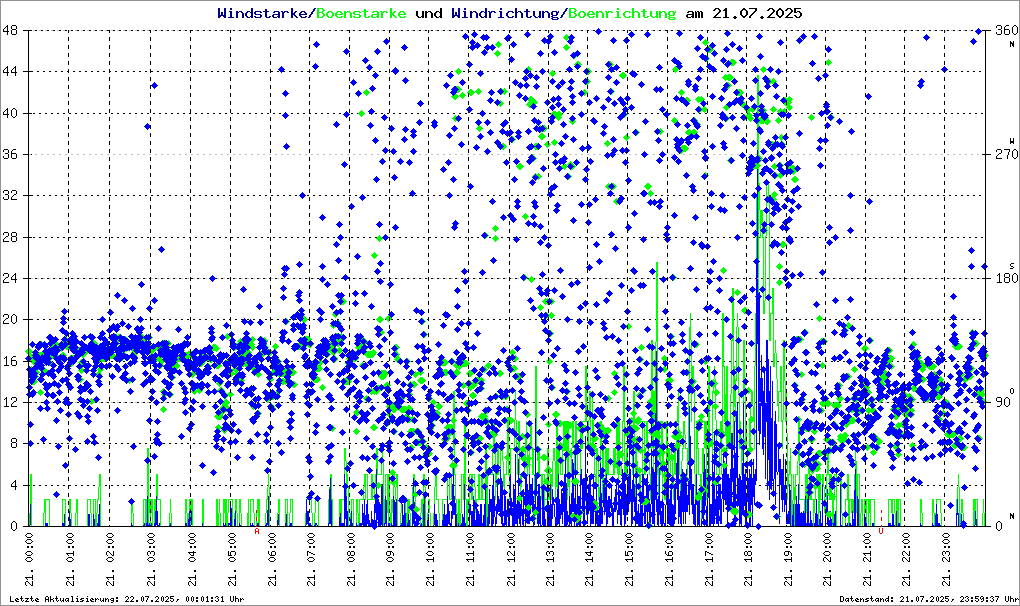Click the 180 degree right axis label
The height and width of the screenshot is (606, 1020).
(x=1000, y=278)
